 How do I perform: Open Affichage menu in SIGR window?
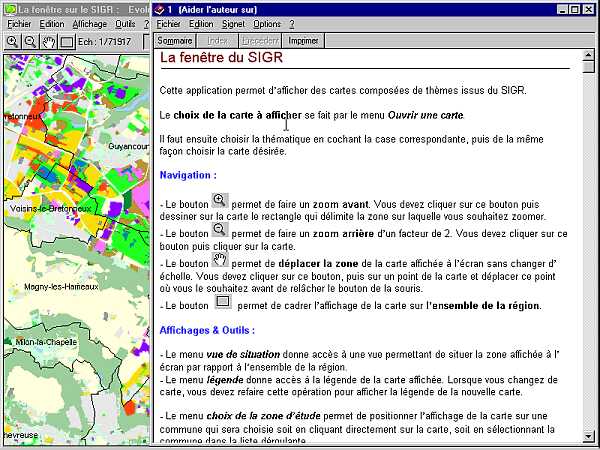pos(90,24)
